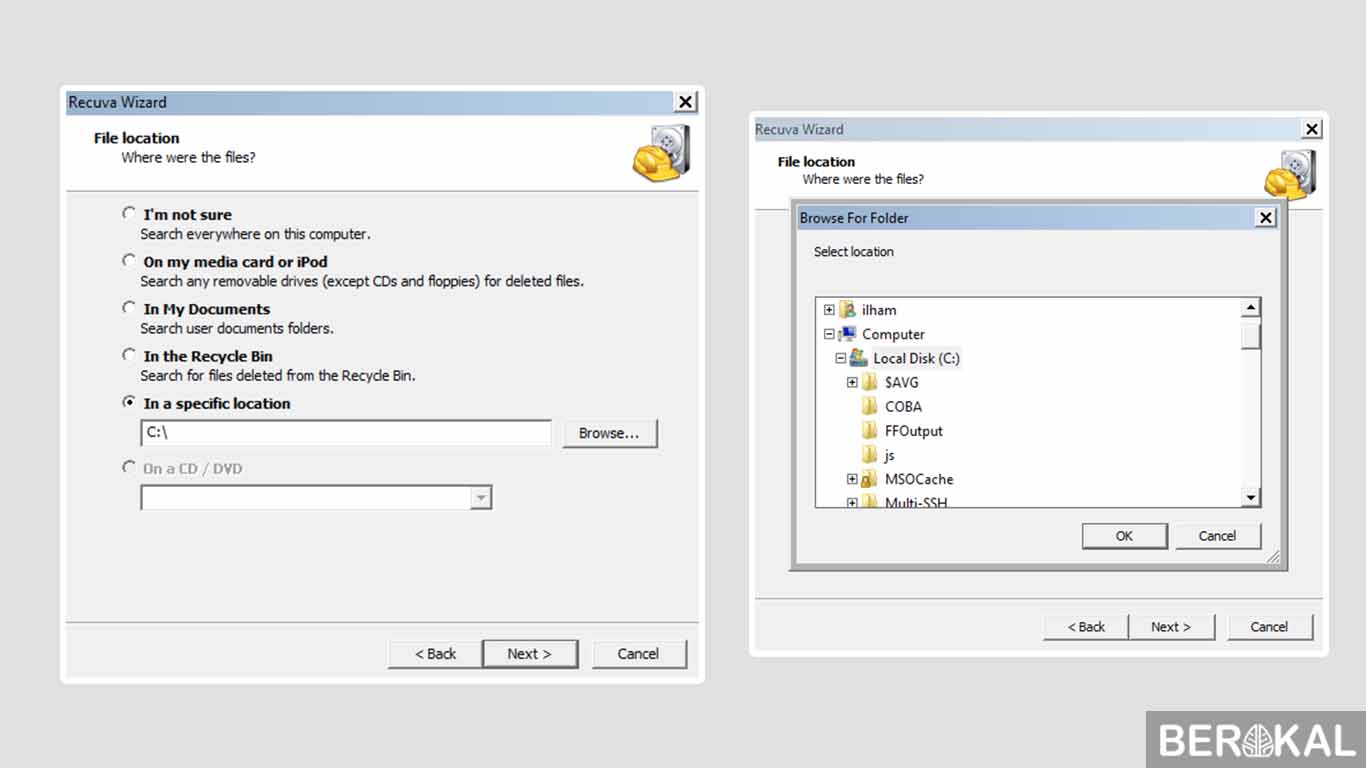Image resolution: width=1366 pixels, height=768 pixels.
Task: Open the CD/DVD drive dropdown
Action: coord(482,497)
